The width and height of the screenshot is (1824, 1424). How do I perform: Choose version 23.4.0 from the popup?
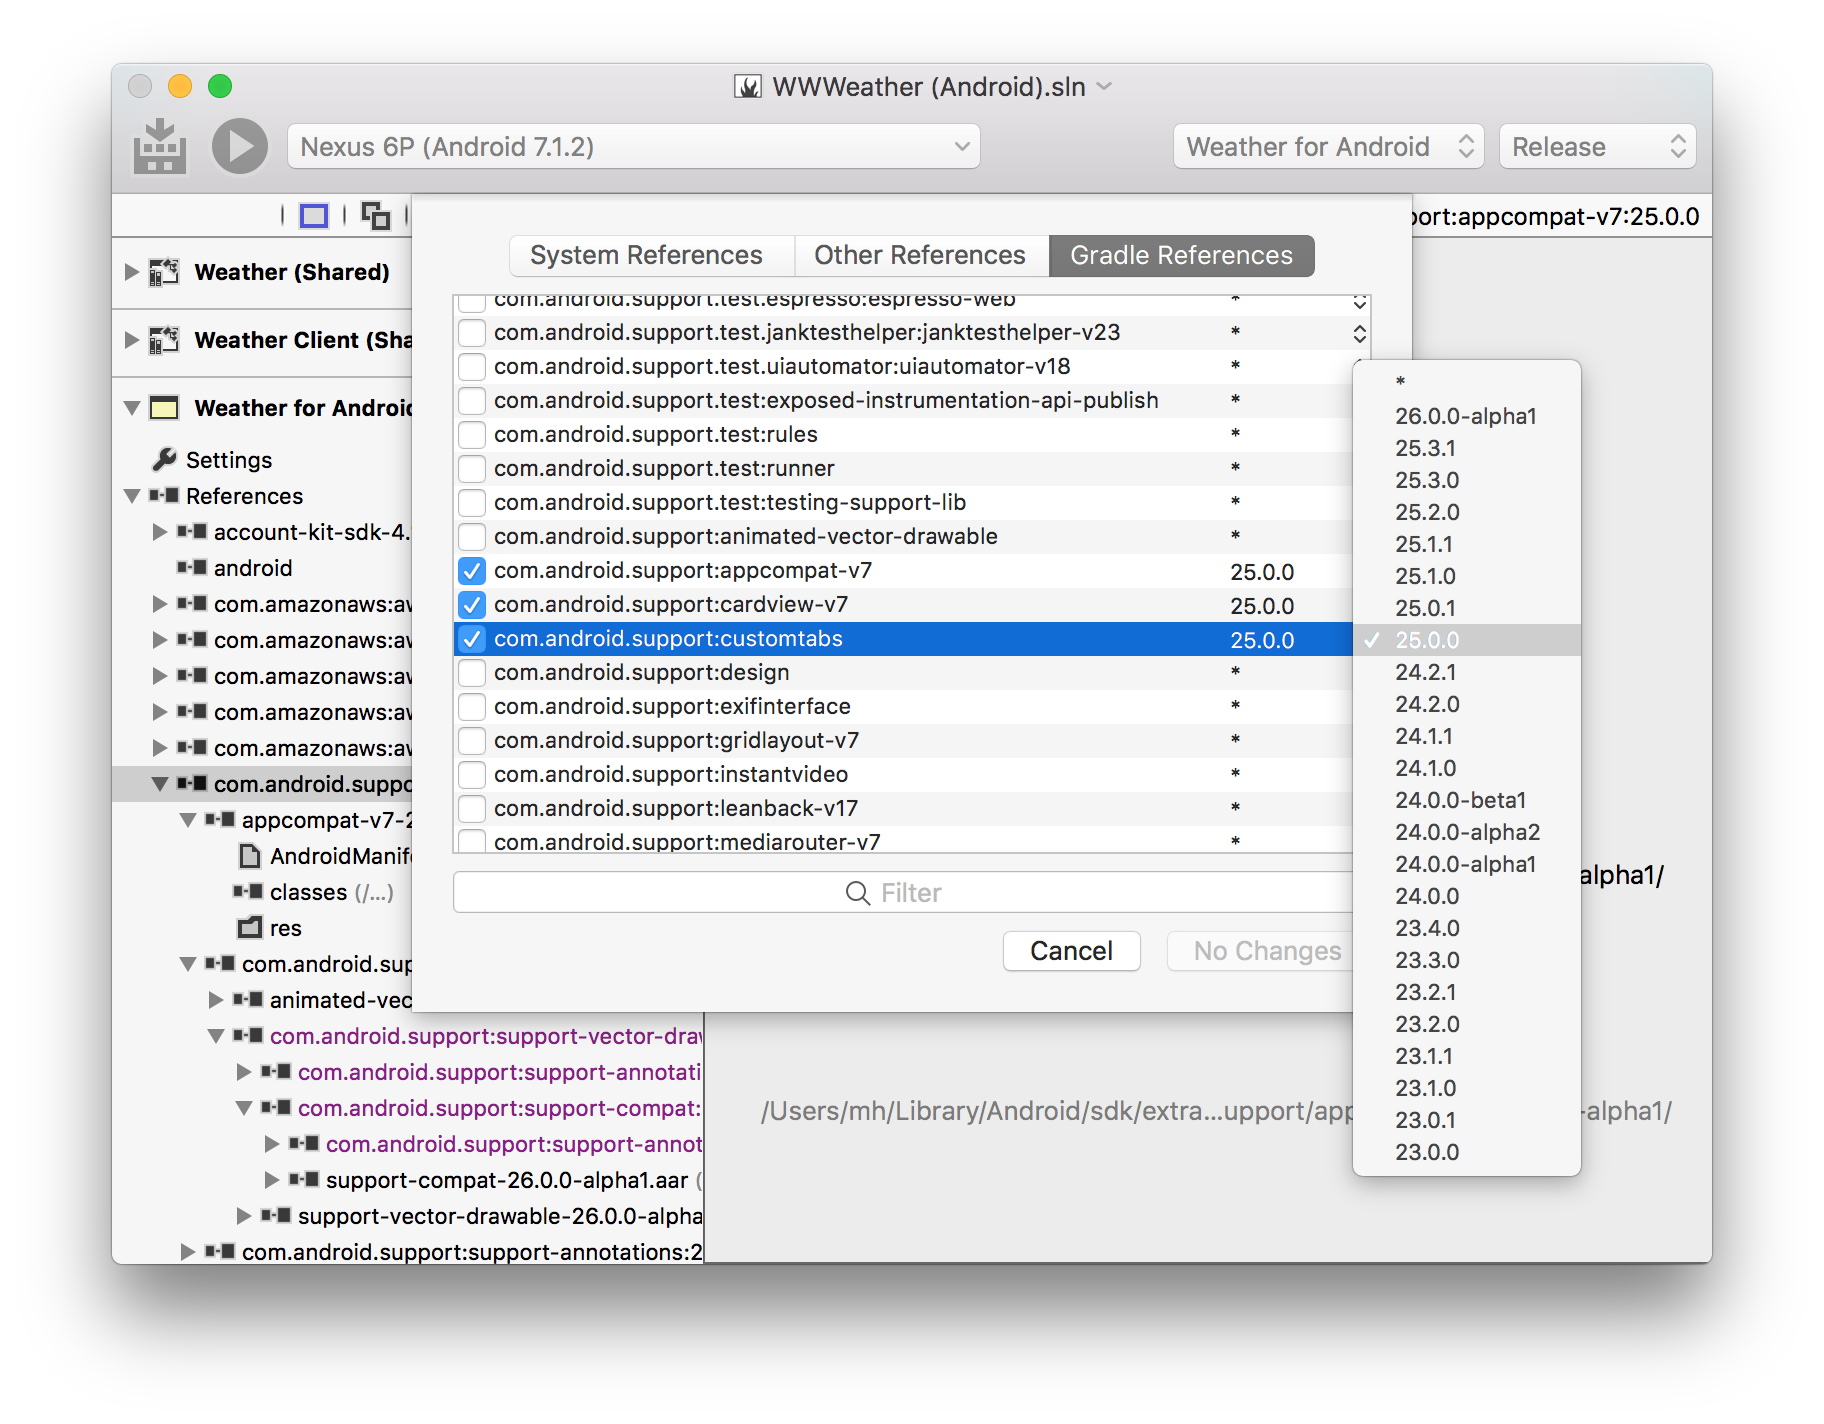1466,928
